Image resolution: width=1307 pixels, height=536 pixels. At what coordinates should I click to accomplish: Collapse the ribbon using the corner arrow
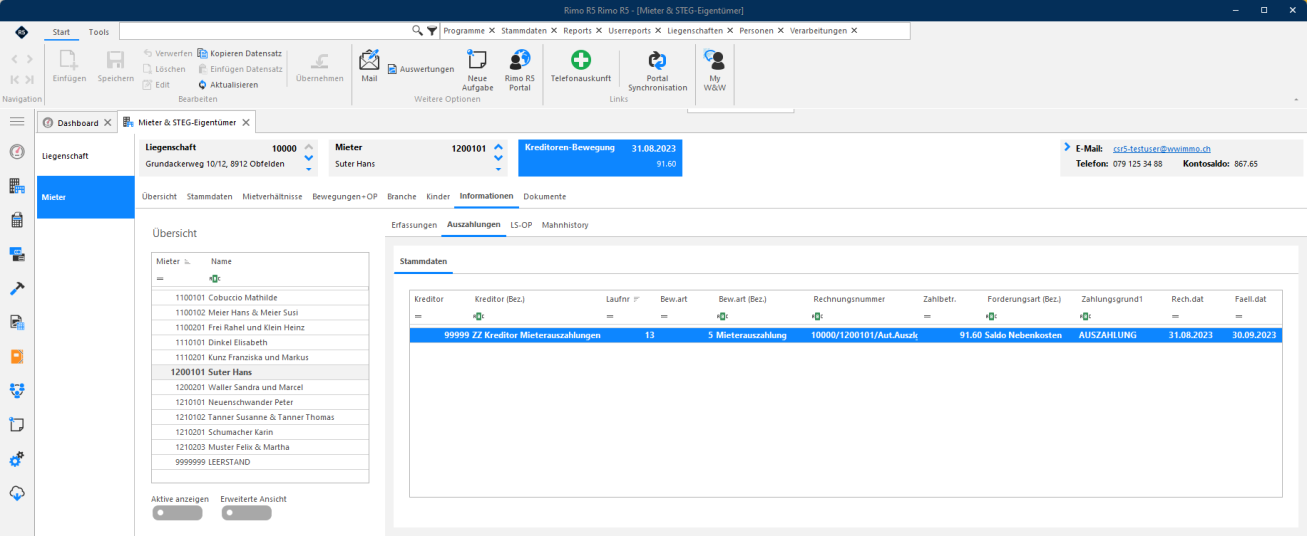[x=1296, y=100]
